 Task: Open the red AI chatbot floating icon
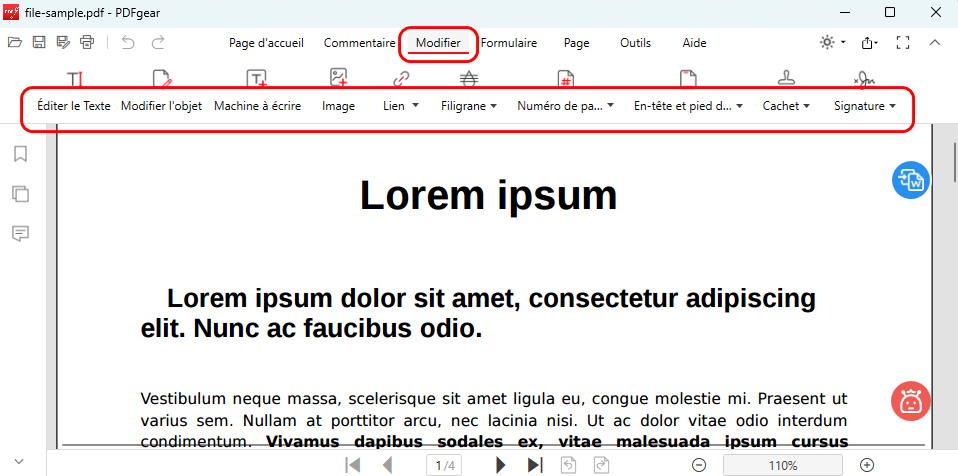(911, 401)
